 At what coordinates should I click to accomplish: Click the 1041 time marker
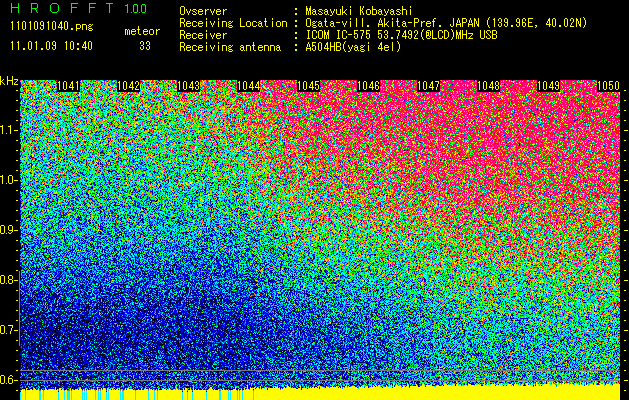click(69, 86)
